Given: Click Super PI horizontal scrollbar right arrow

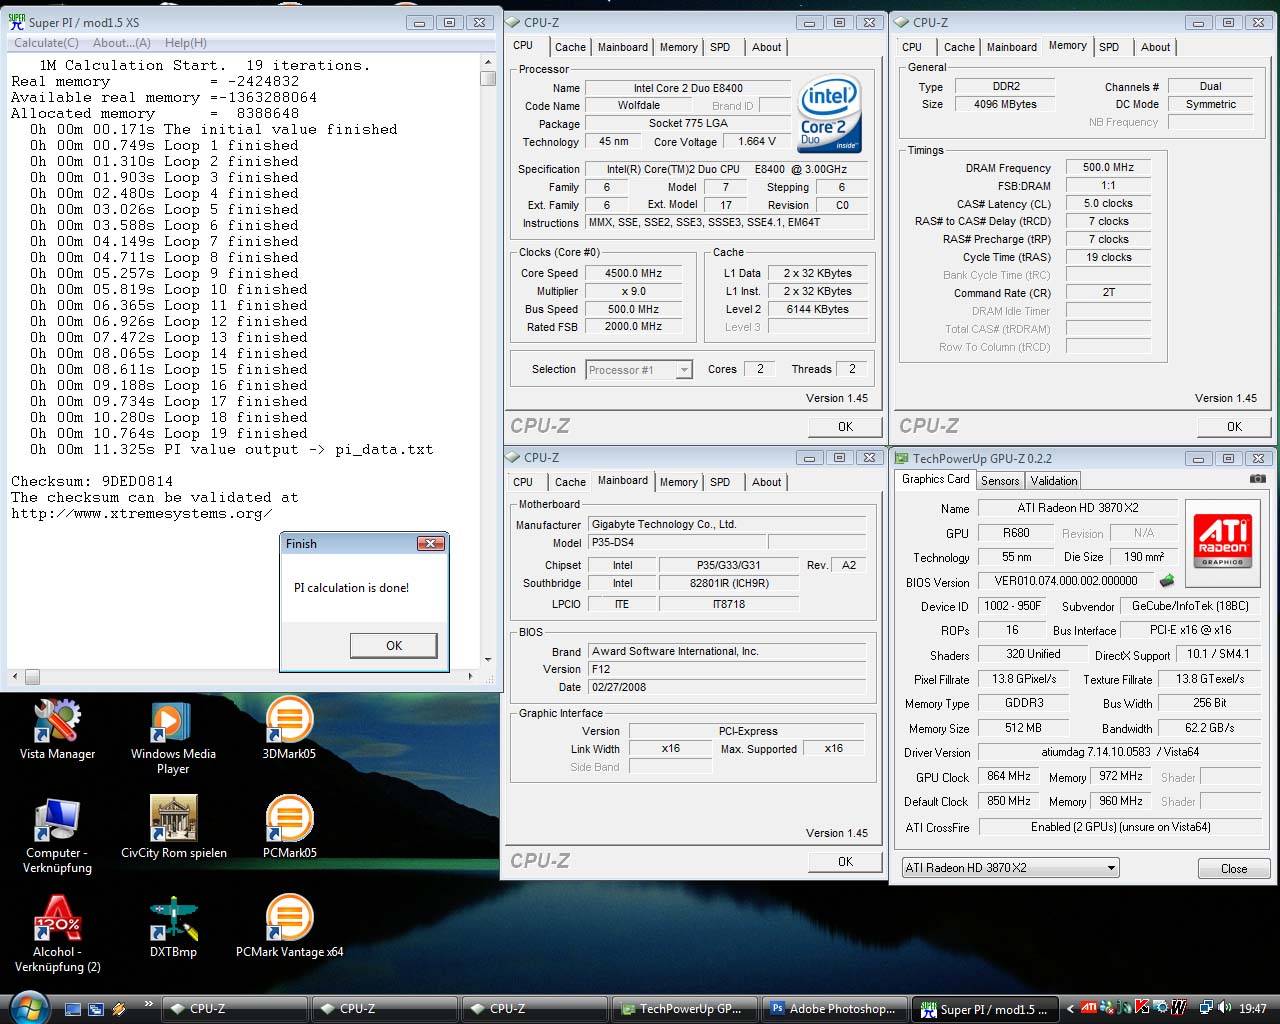Looking at the screenshot, I should (x=471, y=676).
